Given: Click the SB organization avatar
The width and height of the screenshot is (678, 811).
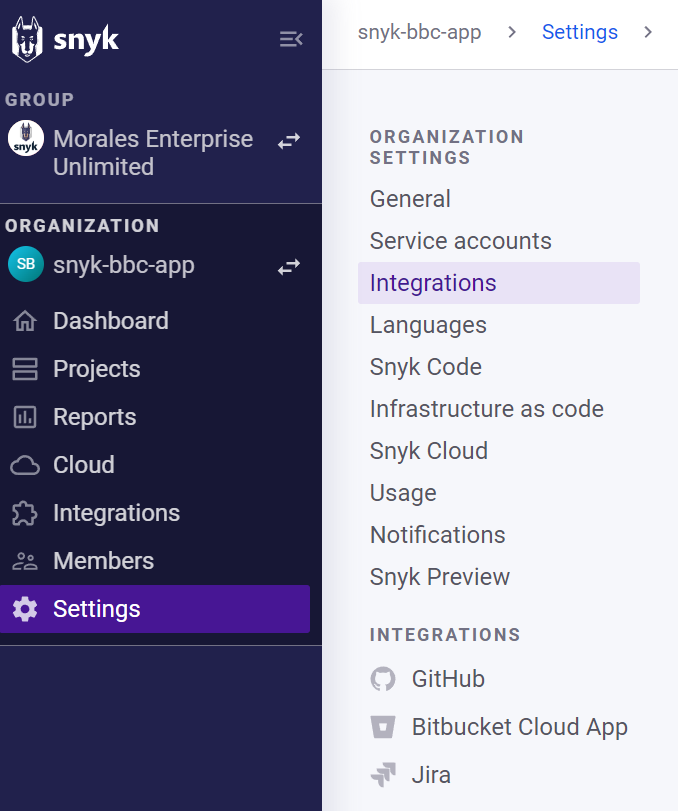Looking at the screenshot, I should tap(26, 264).
